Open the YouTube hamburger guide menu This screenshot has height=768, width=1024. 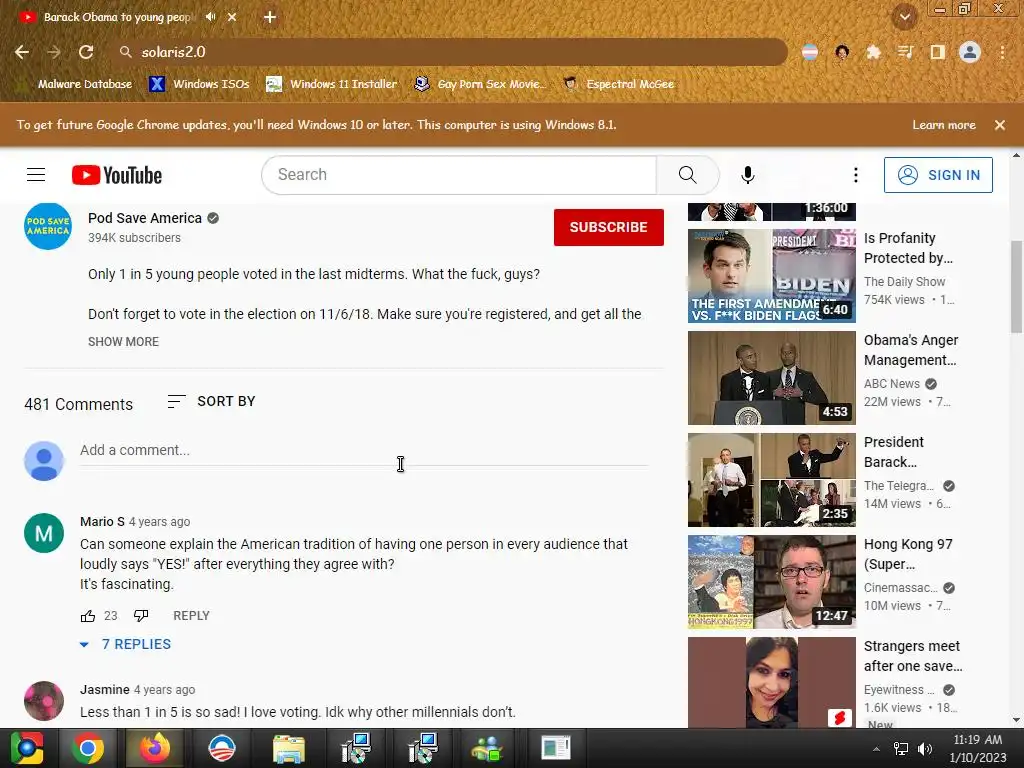point(36,175)
